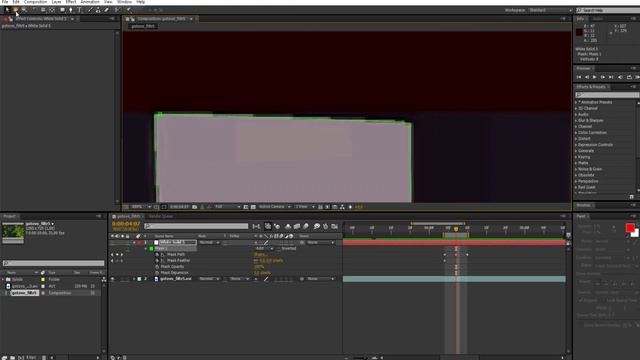Open the 1 View layout dropdown
Viewport: 640px width, 360px height.
[305, 207]
